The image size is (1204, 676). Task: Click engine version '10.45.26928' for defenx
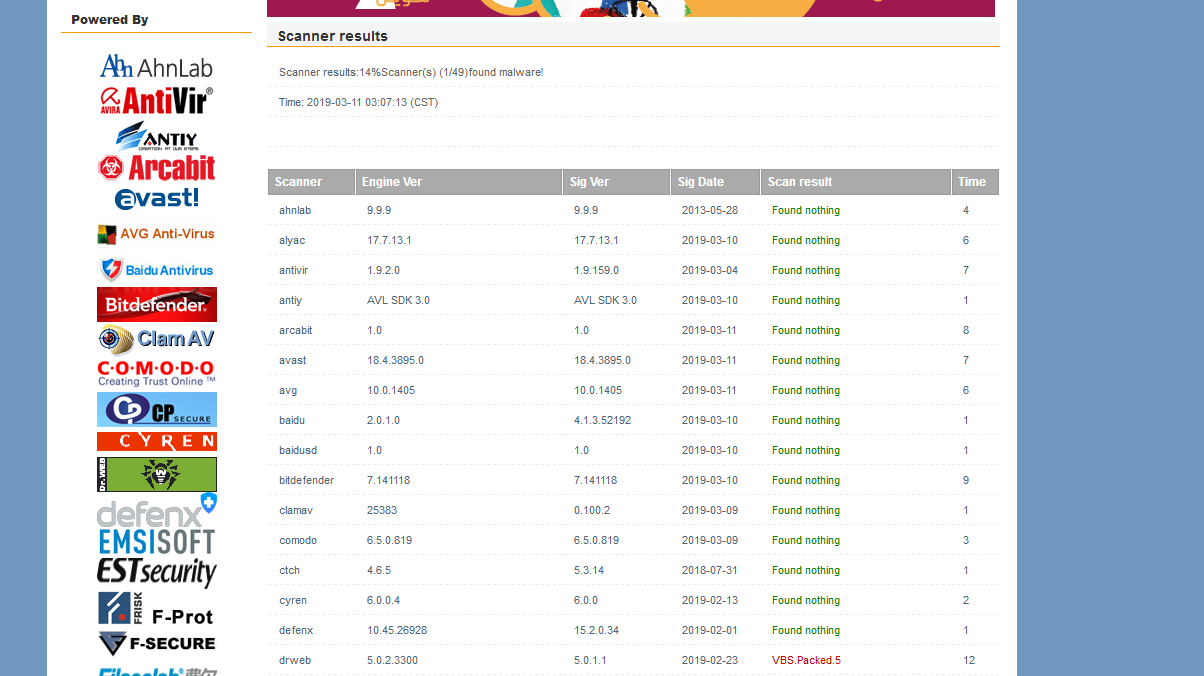(x=397, y=630)
